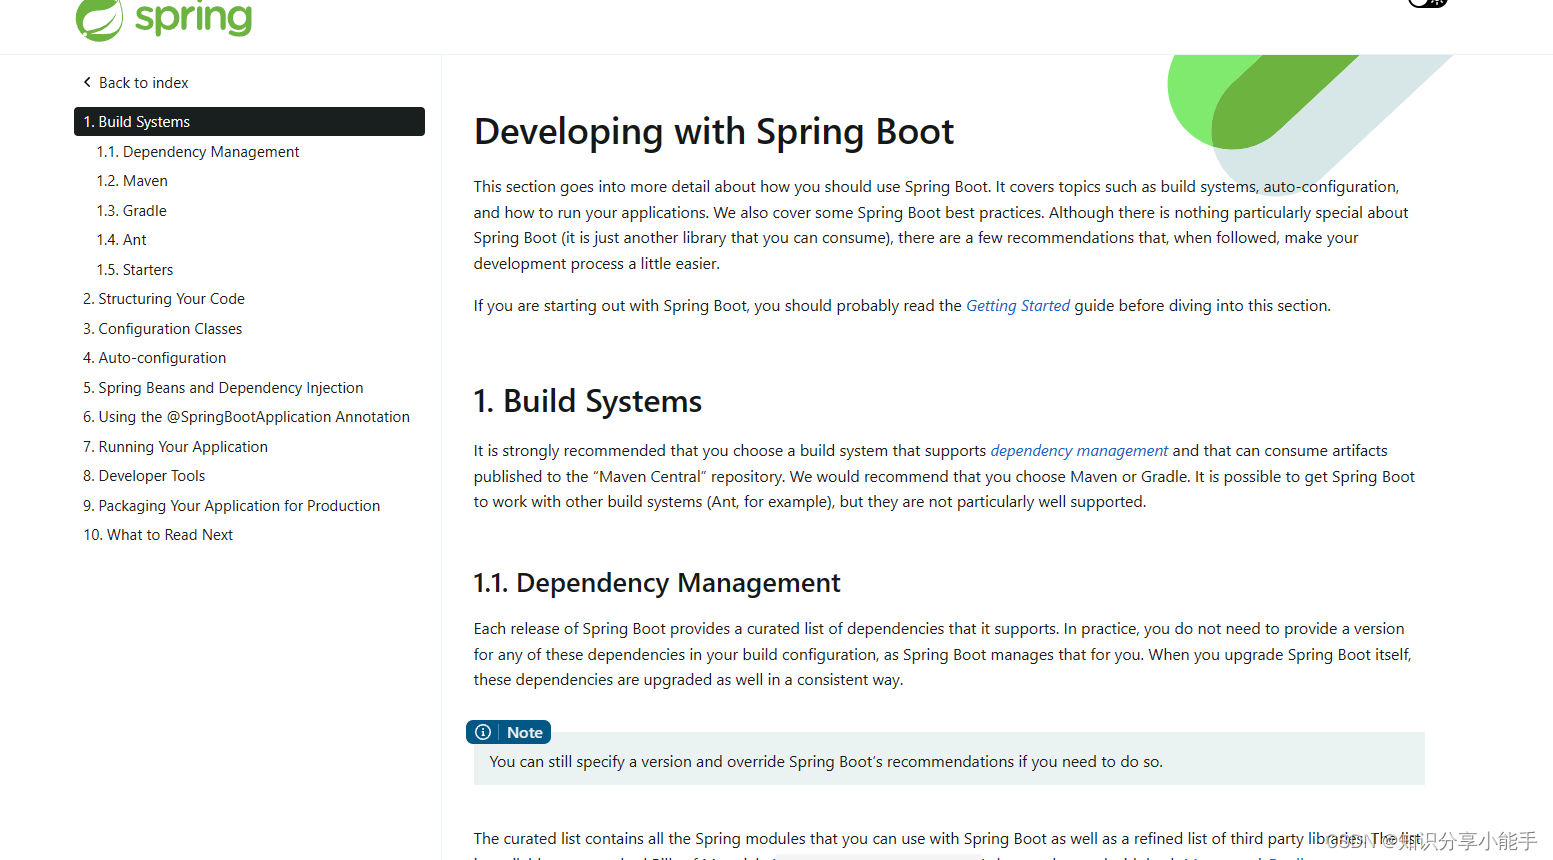Select 1. Build Systems in sidebar

(249, 121)
